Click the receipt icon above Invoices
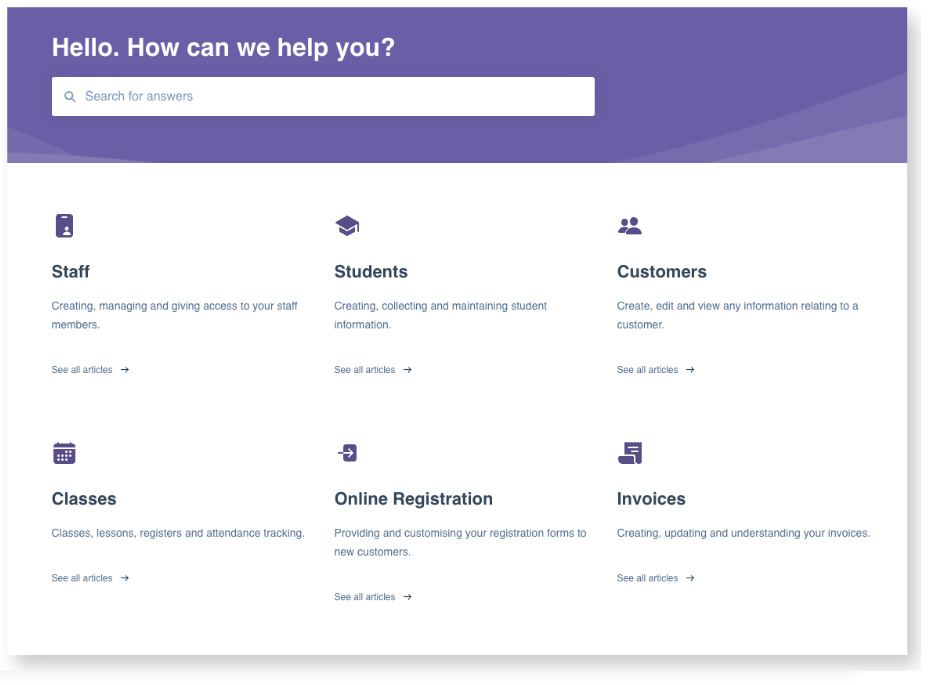The width and height of the screenshot is (928, 685). (x=630, y=453)
